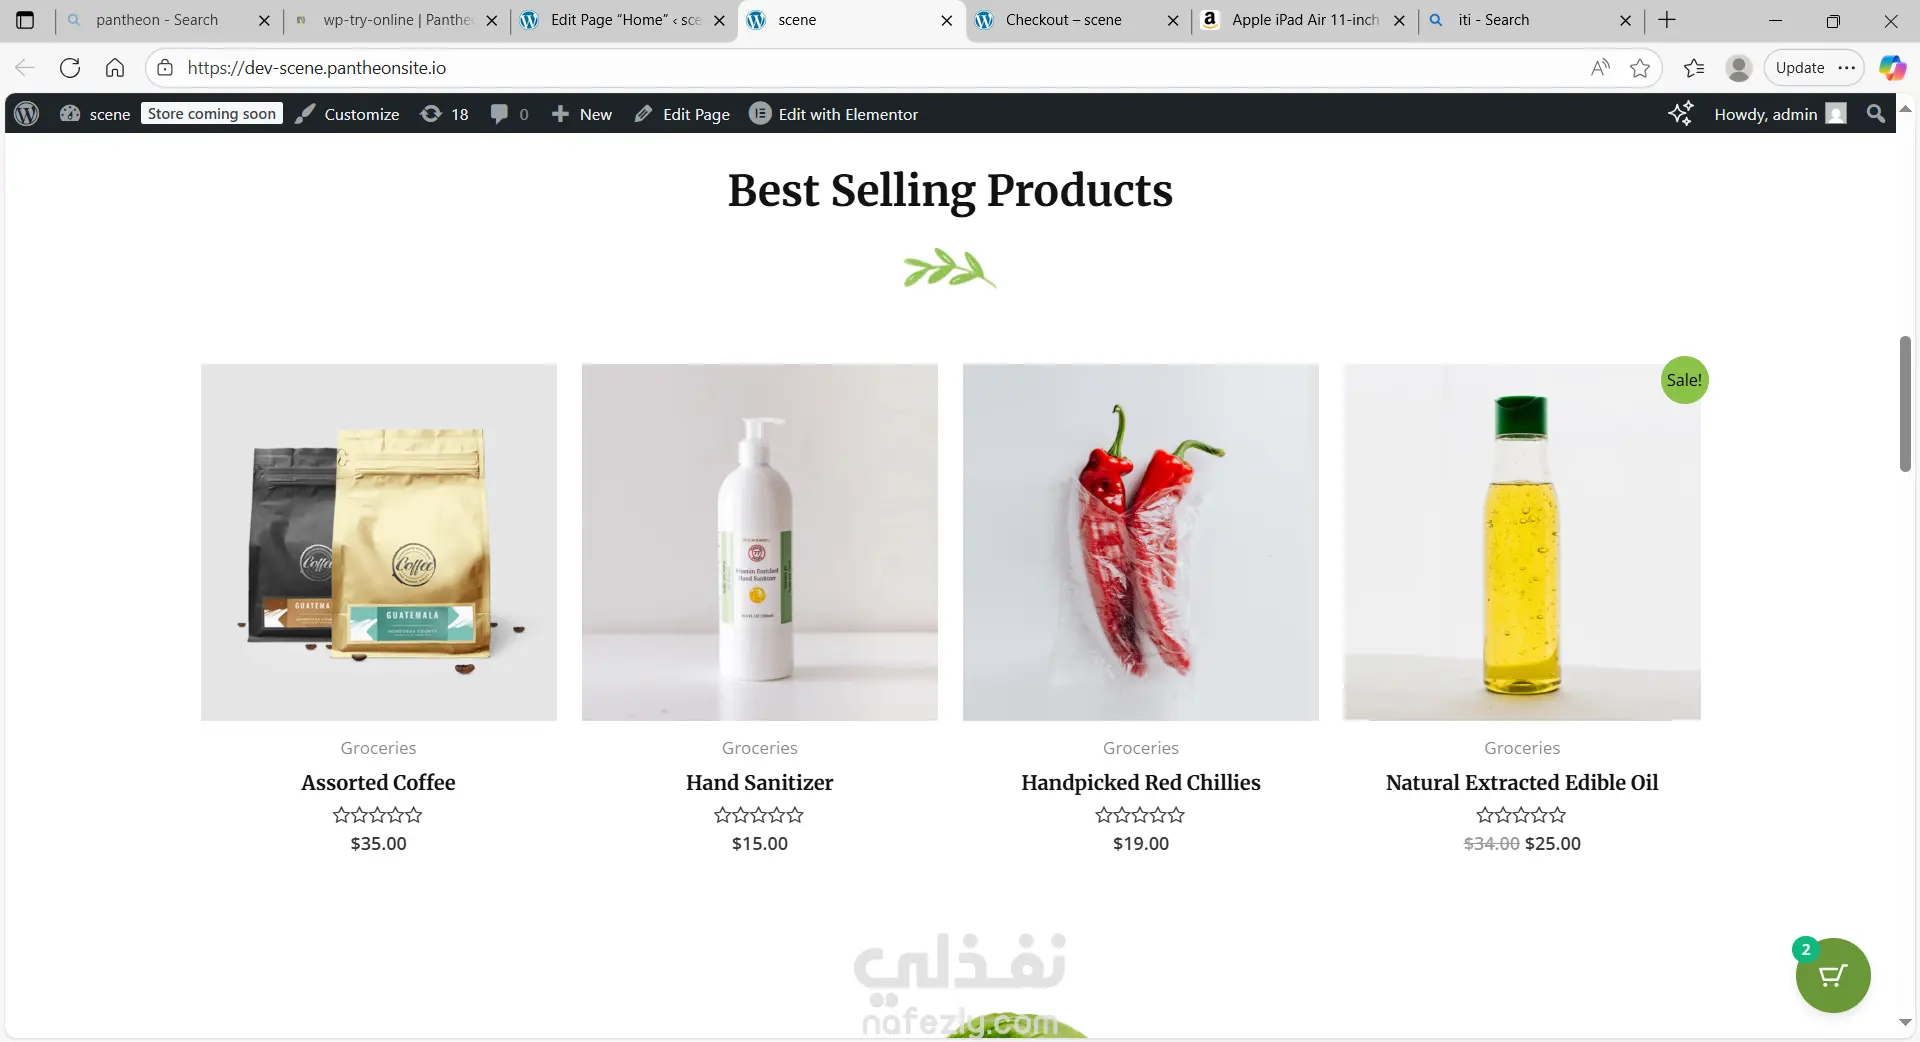Open the admin bar search magnifier
Viewport: 1920px width, 1042px height.
coord(1875,114)
